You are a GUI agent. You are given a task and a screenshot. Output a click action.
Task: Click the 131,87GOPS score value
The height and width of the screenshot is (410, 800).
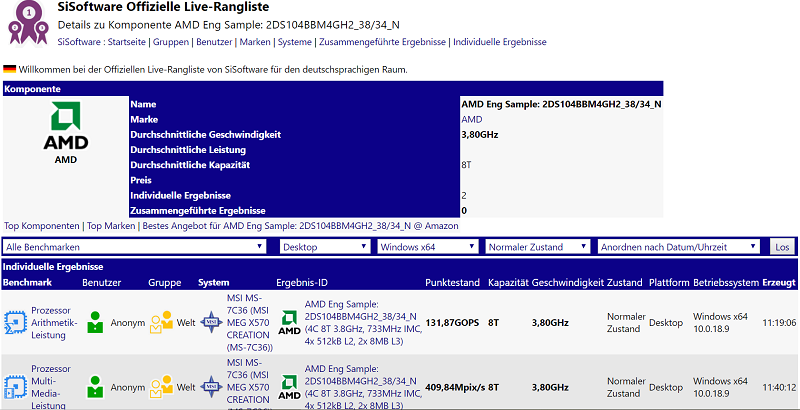pos(452,323)
